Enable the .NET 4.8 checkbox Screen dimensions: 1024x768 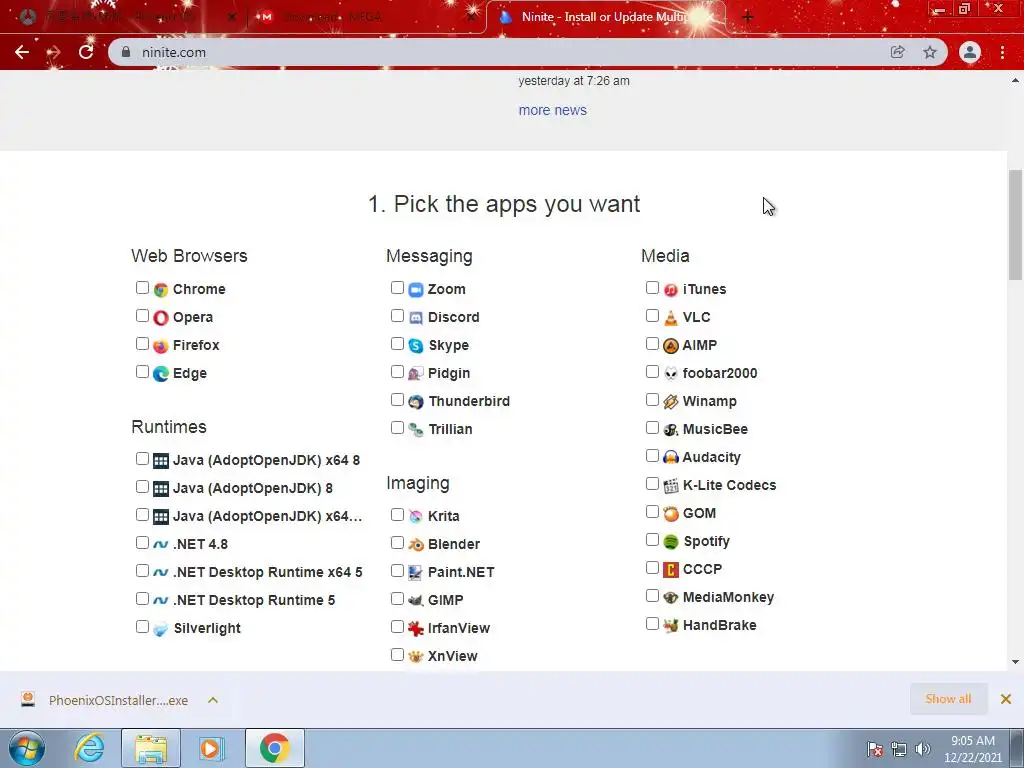[142, 543]
